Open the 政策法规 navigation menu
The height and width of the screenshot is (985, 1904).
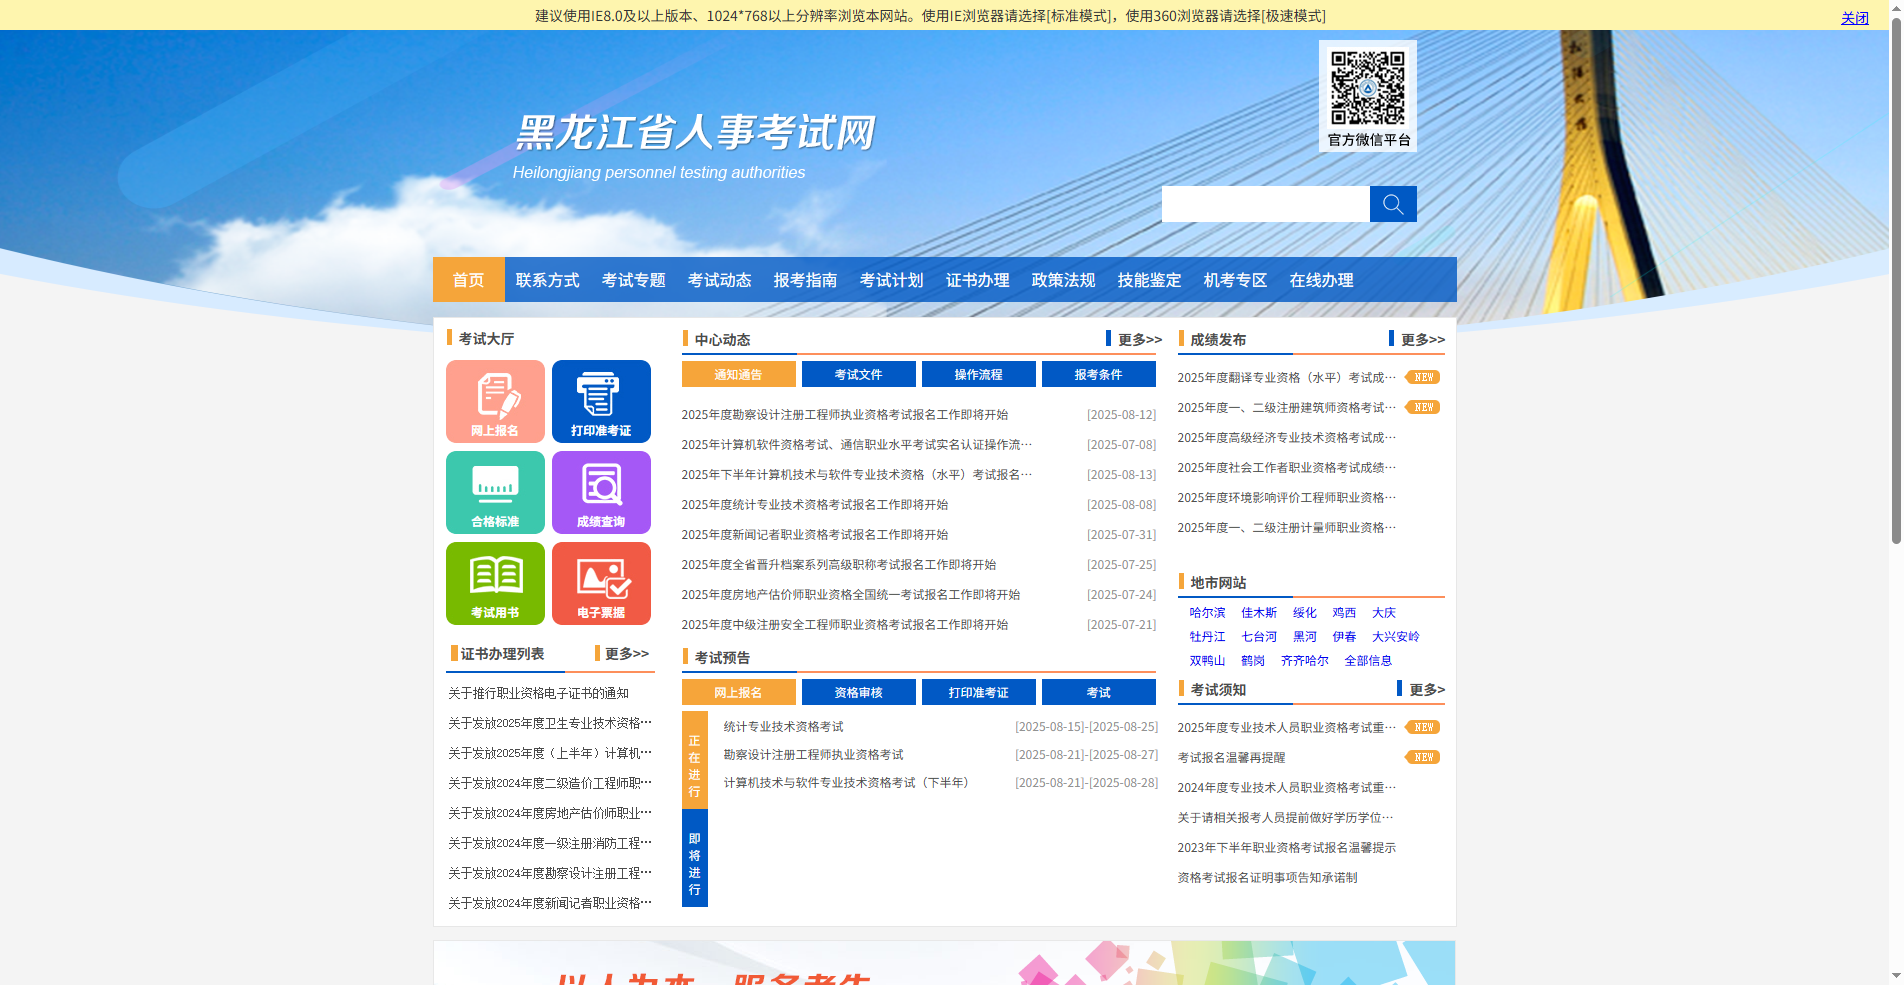click(x=1063, y=280)
